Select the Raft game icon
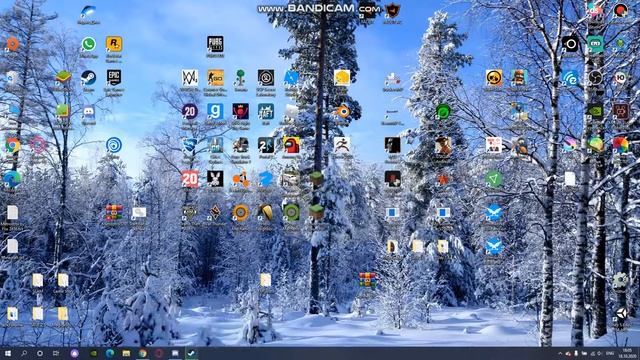Image resolution: width=640 pixels, height=360 pixels. click(x=266, y=111)
